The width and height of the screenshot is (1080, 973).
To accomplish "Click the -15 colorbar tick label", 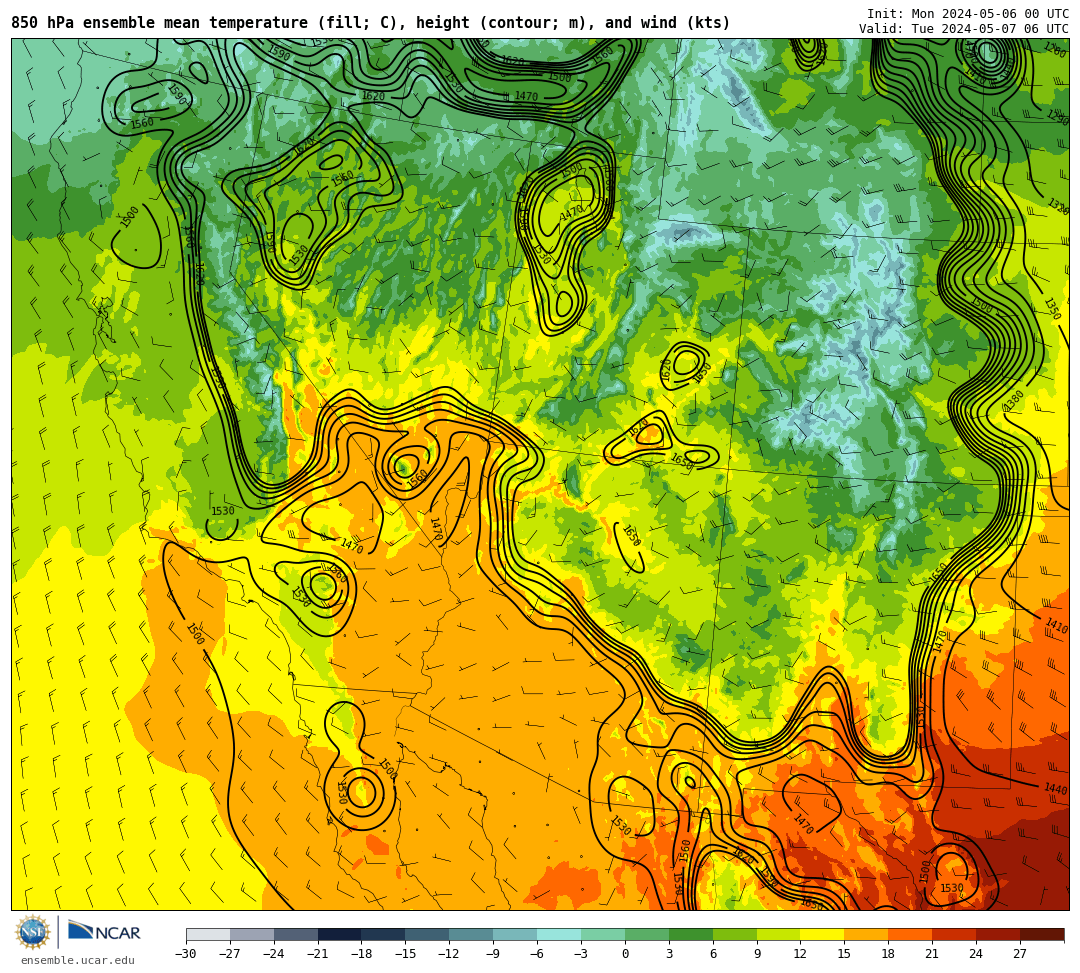I will click(405, 954).
